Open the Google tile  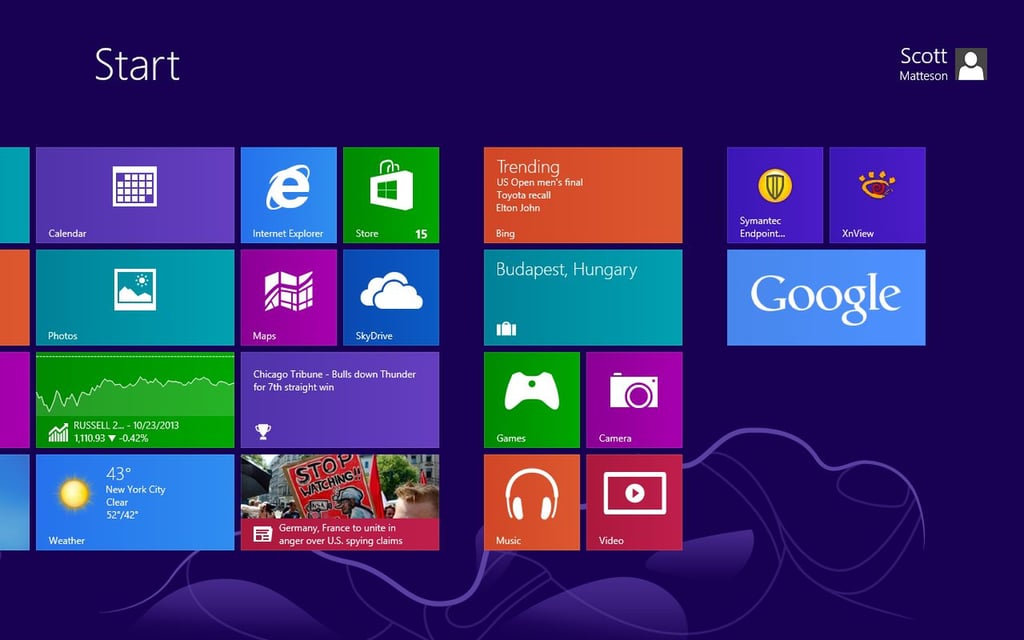[826, 298]
